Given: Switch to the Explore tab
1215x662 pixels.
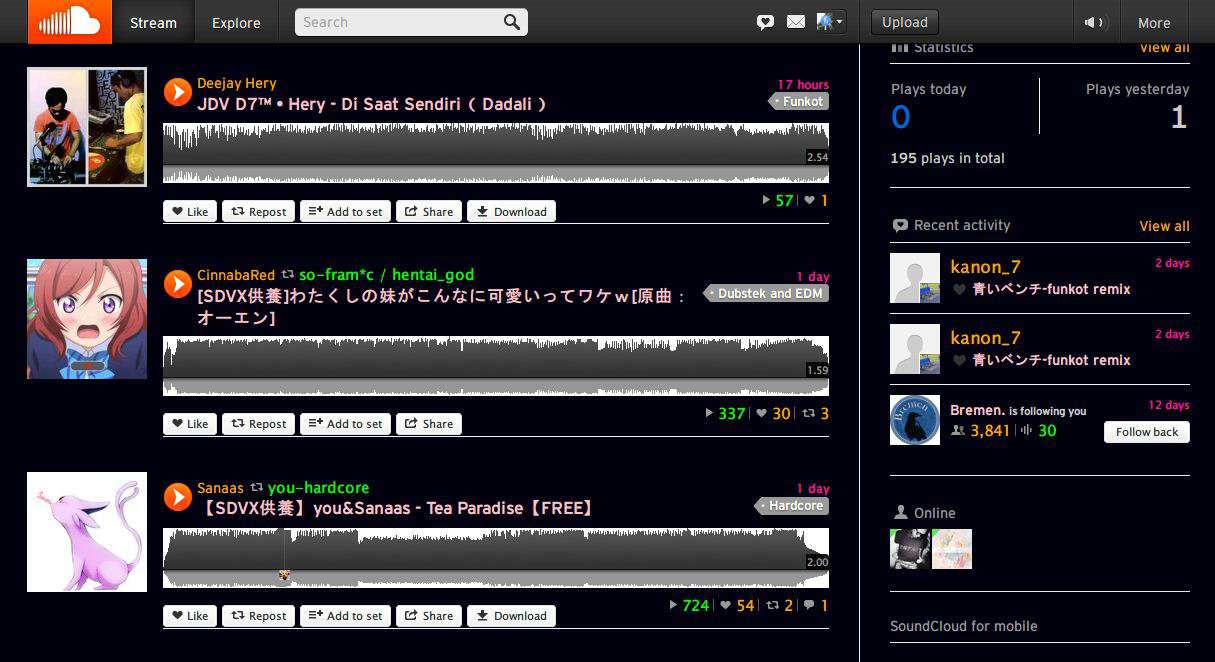Looking at the screenshot, I should click(235, 21).
